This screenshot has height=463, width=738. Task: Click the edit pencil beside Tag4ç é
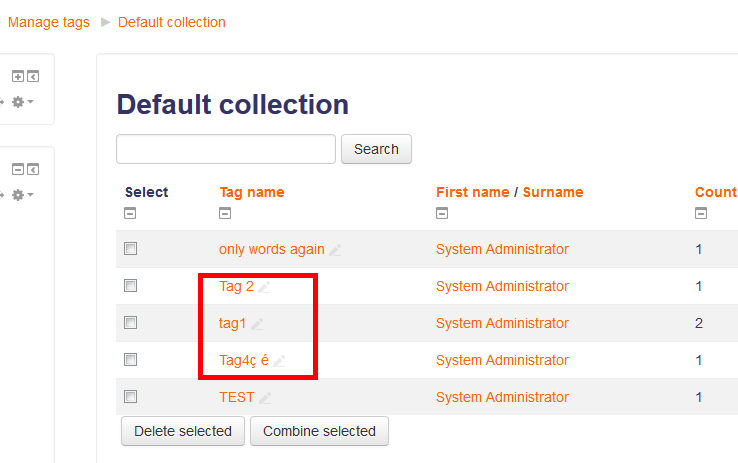pyautogui.click(x=279, y=361)
